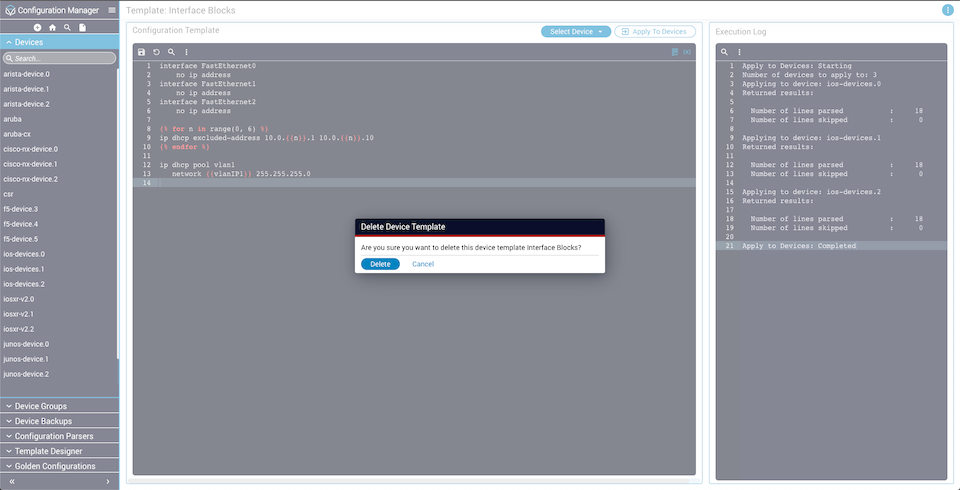Cancel the Delete Device Template dialog
The width and height of the screenshot is (960, 490).
pos(422,264)
